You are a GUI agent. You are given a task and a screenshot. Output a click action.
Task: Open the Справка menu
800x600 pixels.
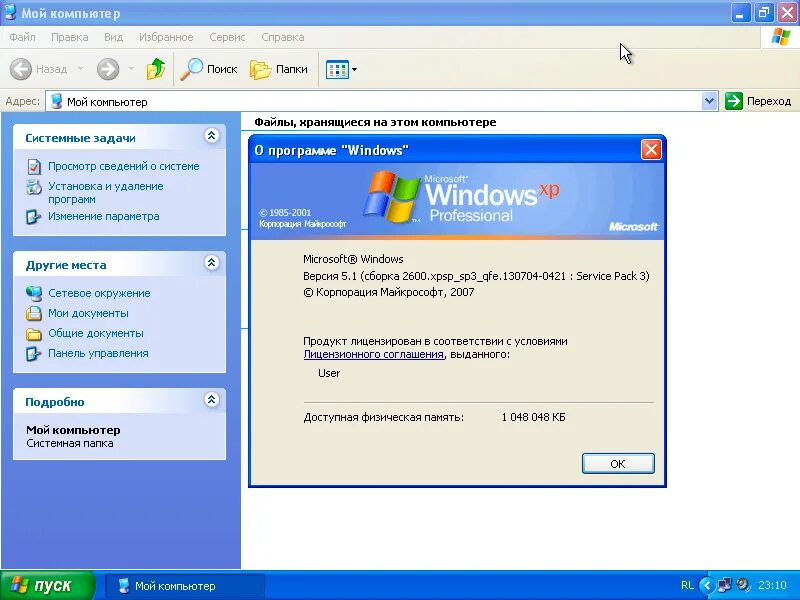tap(283, 37)
